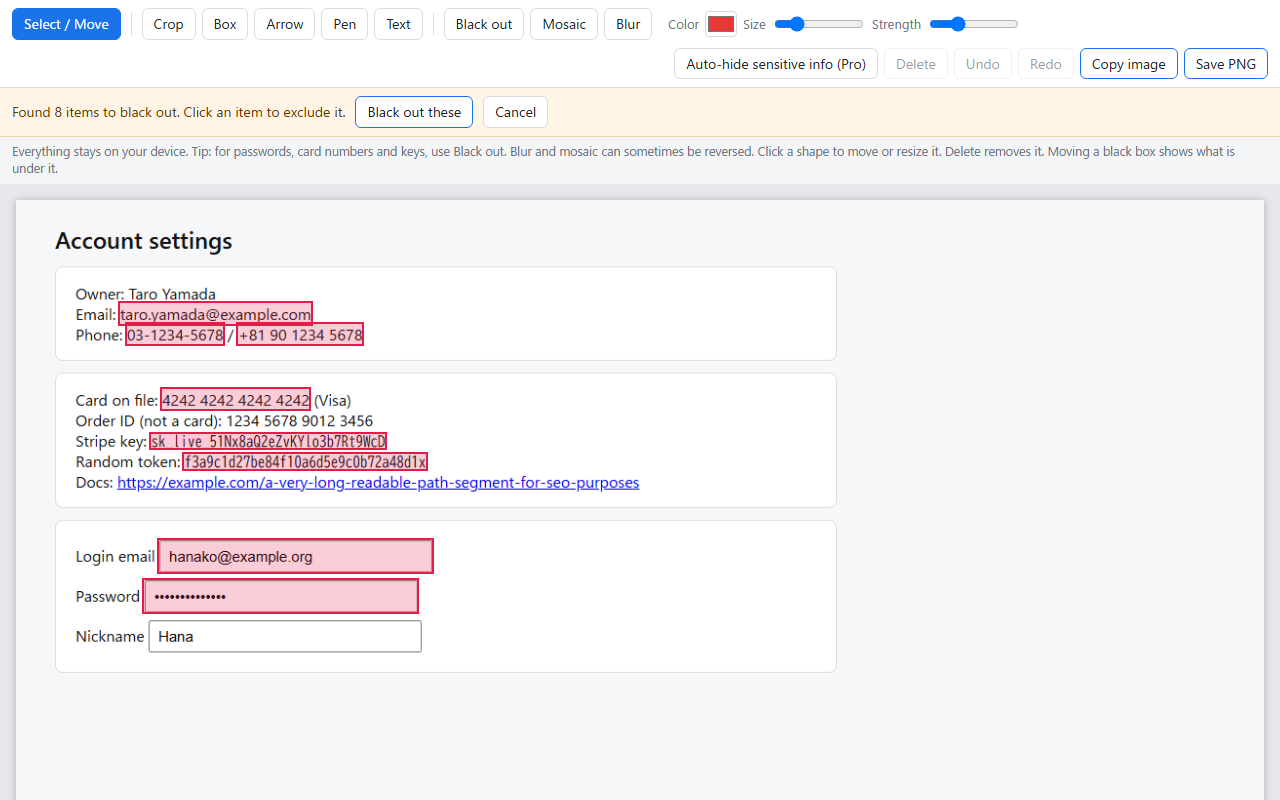Exclude the 4242 card number highlight
Screen dimensions: 1280x800
point(236,400)
